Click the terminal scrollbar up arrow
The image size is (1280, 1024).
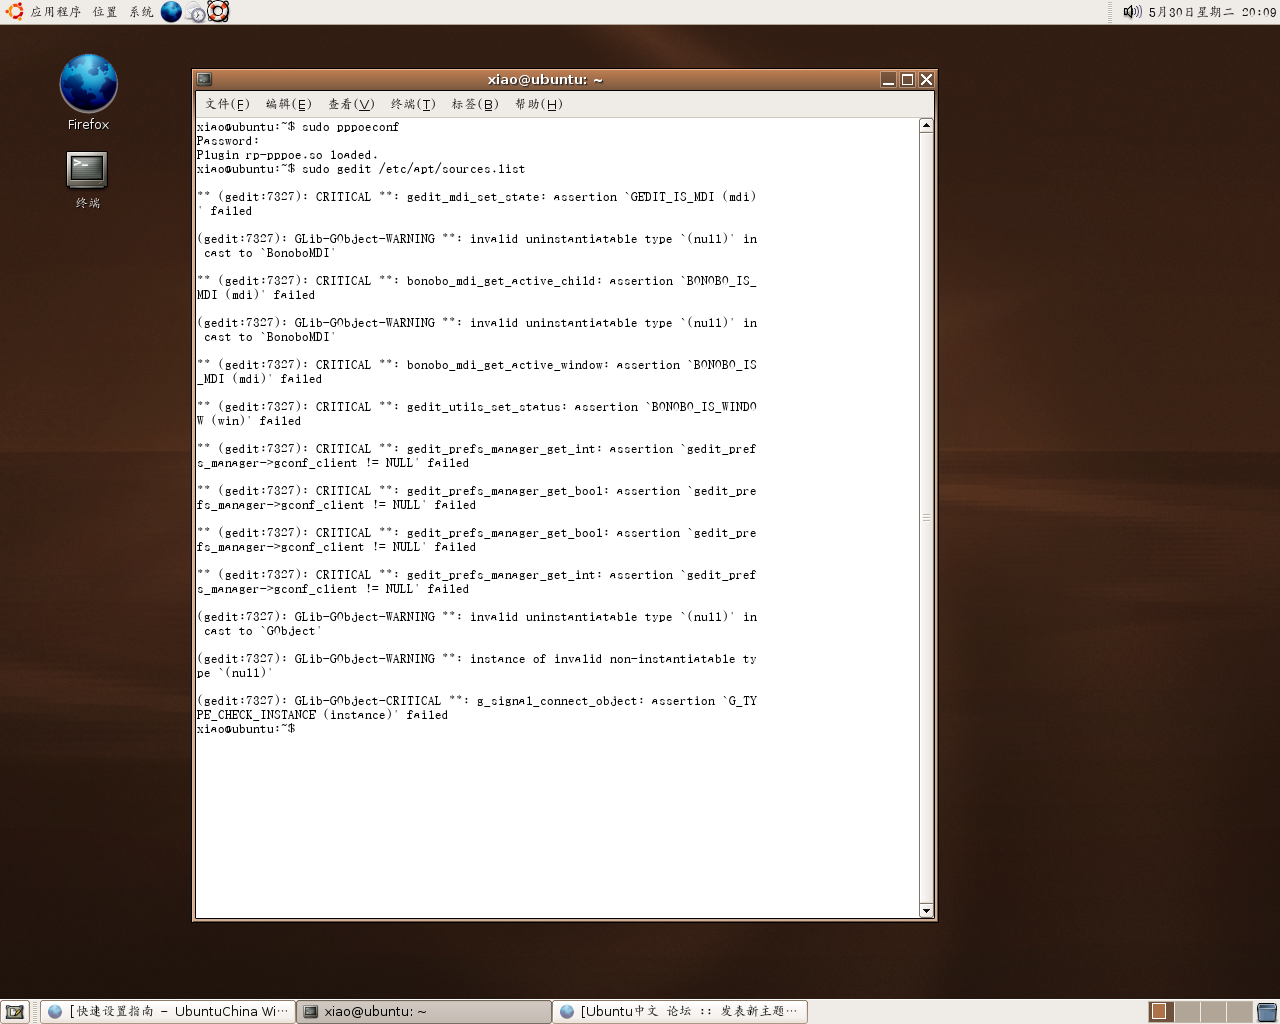(x=926, y=126)
